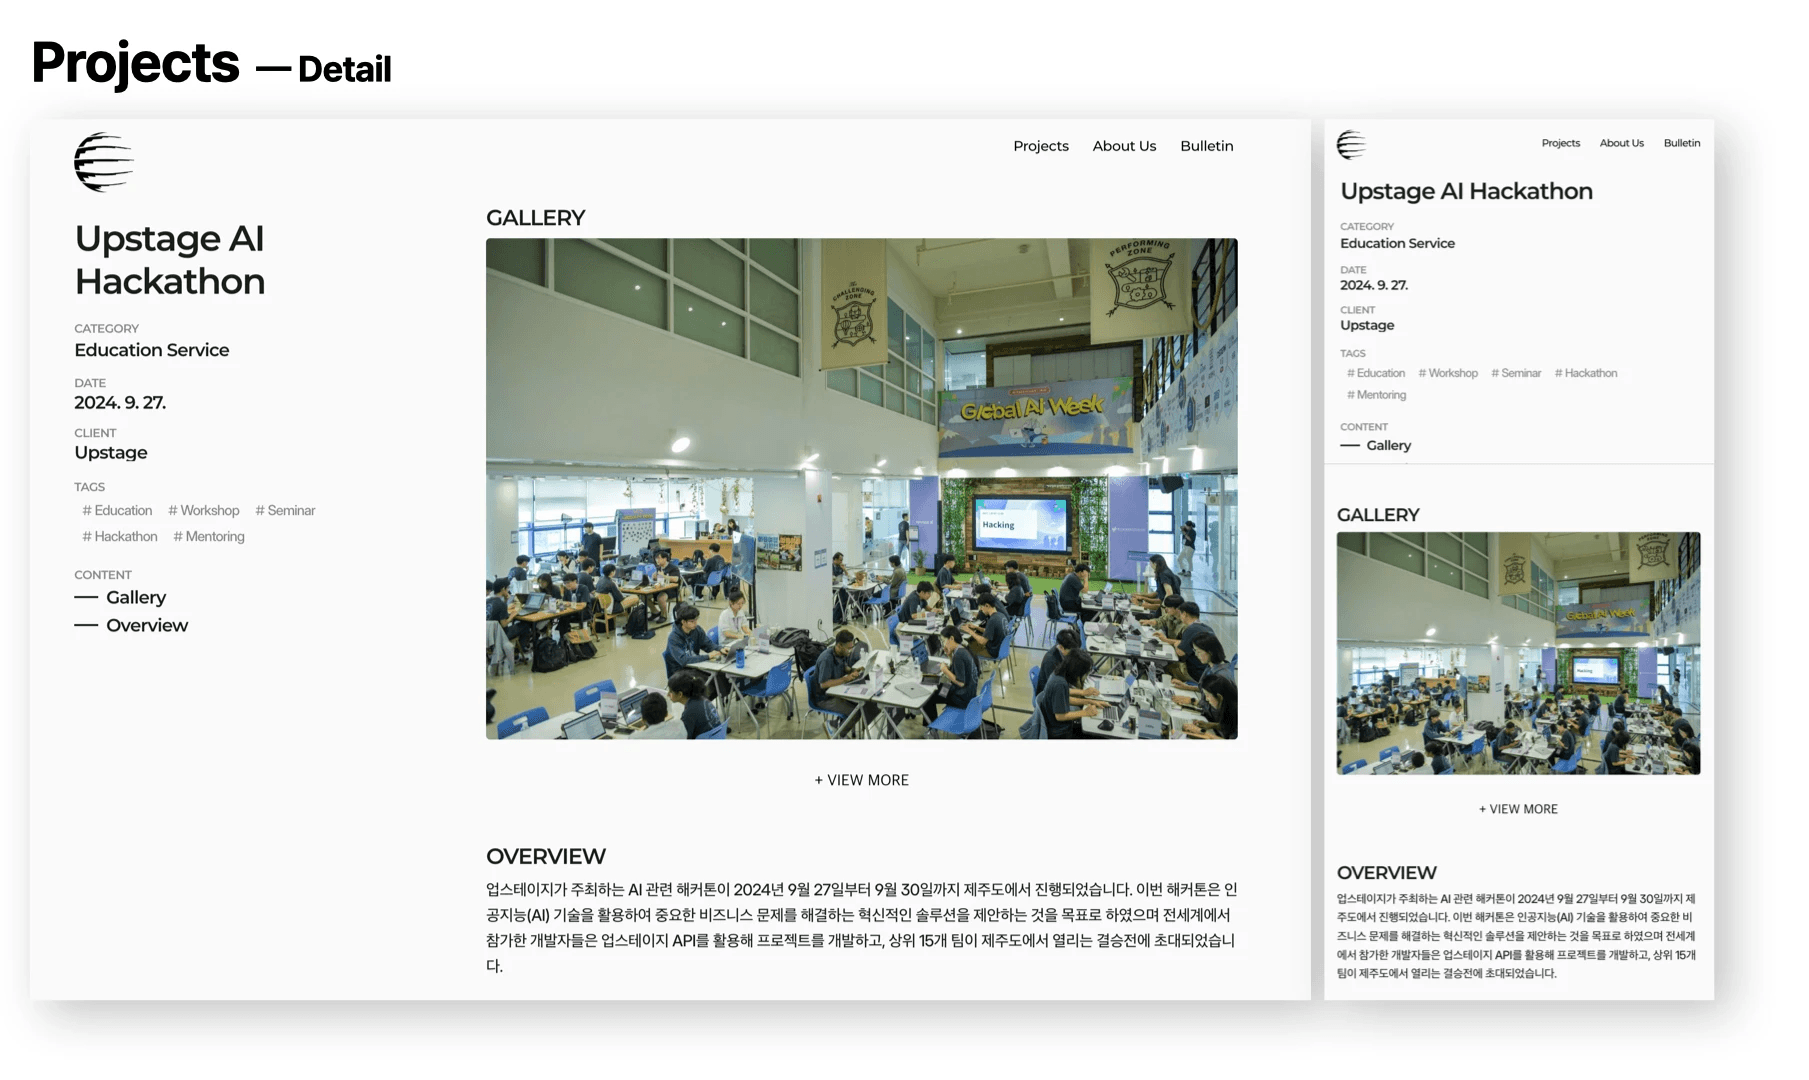Open Bulletin in the mobile view navigation

pos(1682,143)
